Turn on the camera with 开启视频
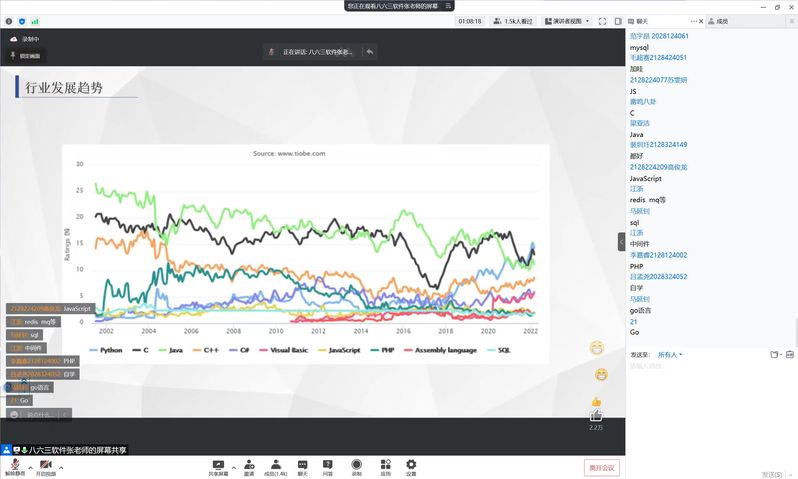The image size is (798, 479). point(46,465)
